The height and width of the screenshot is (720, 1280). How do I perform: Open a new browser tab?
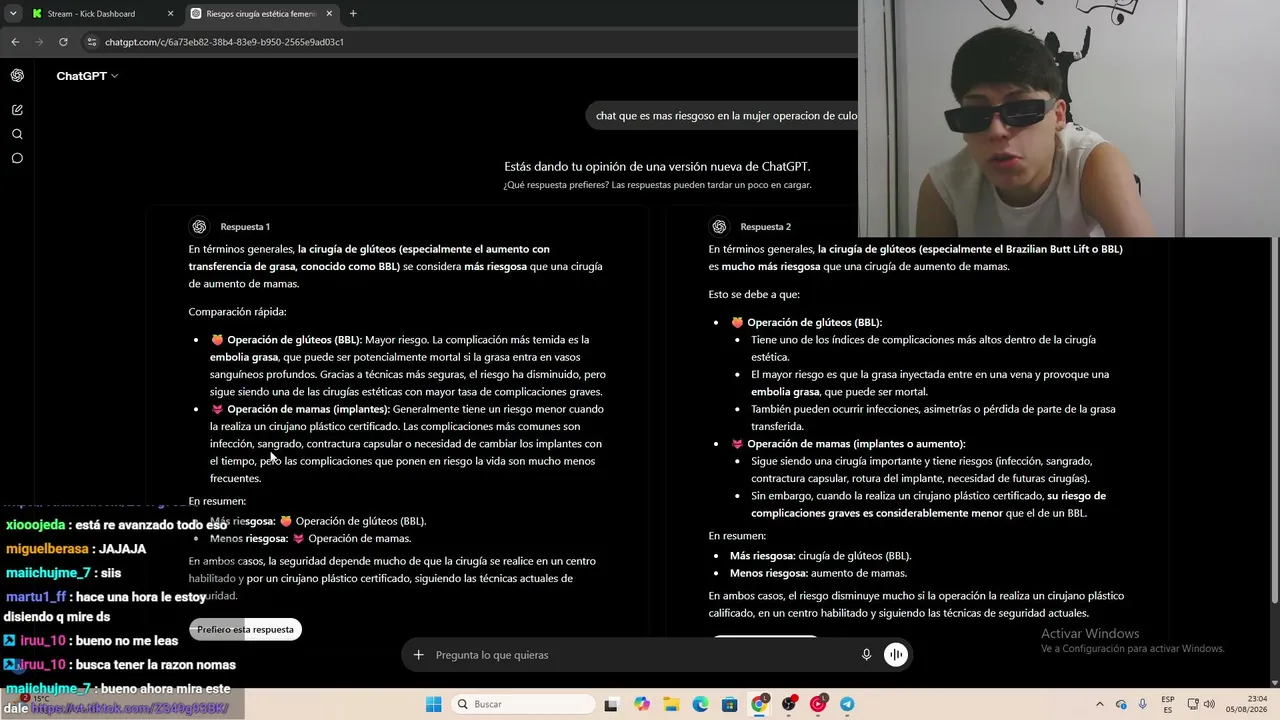coord(353,14)
